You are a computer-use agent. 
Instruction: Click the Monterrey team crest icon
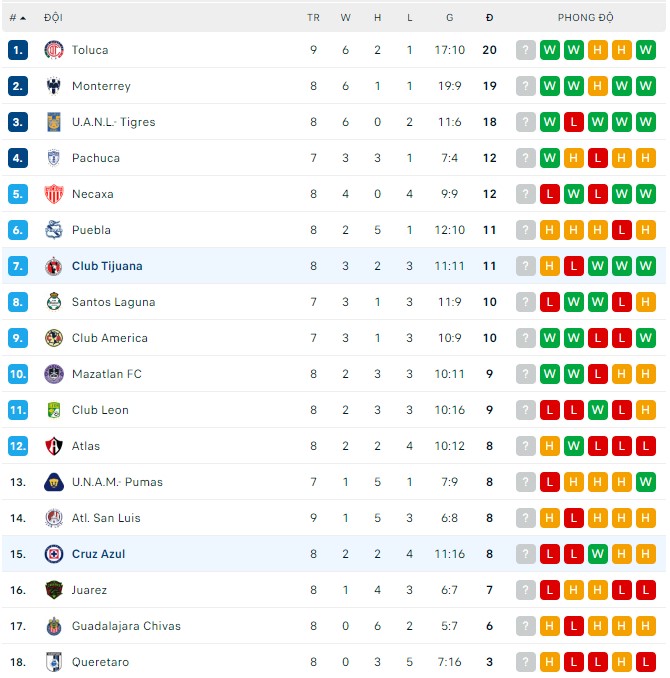[x=54, y=86]
